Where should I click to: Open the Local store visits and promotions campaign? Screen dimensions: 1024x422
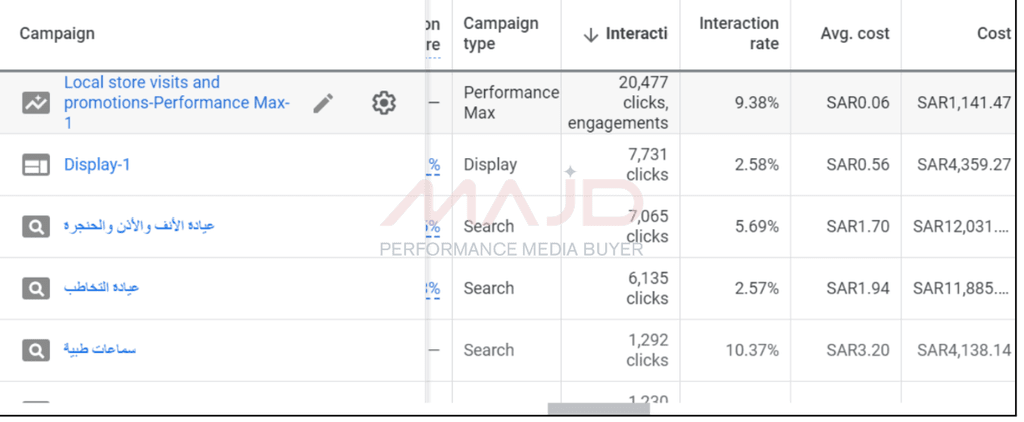click(x=176, y=102)
